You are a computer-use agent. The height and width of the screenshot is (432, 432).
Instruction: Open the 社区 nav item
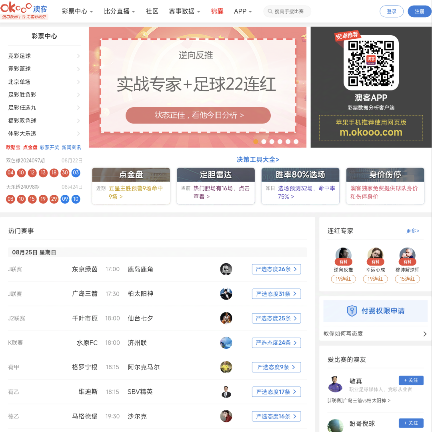click(x=152, y=11)
